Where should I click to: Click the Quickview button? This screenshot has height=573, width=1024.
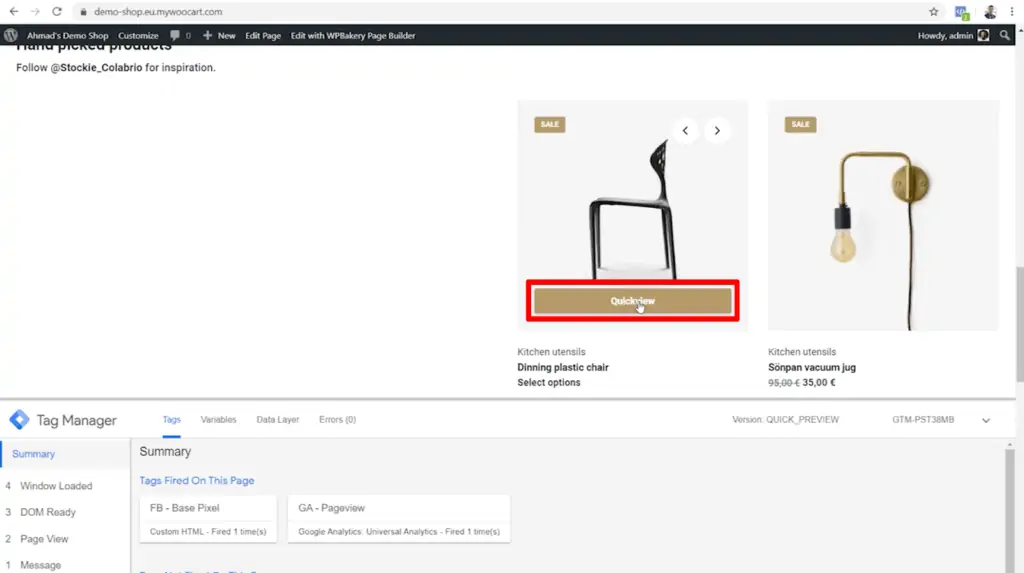pos(632,301)
